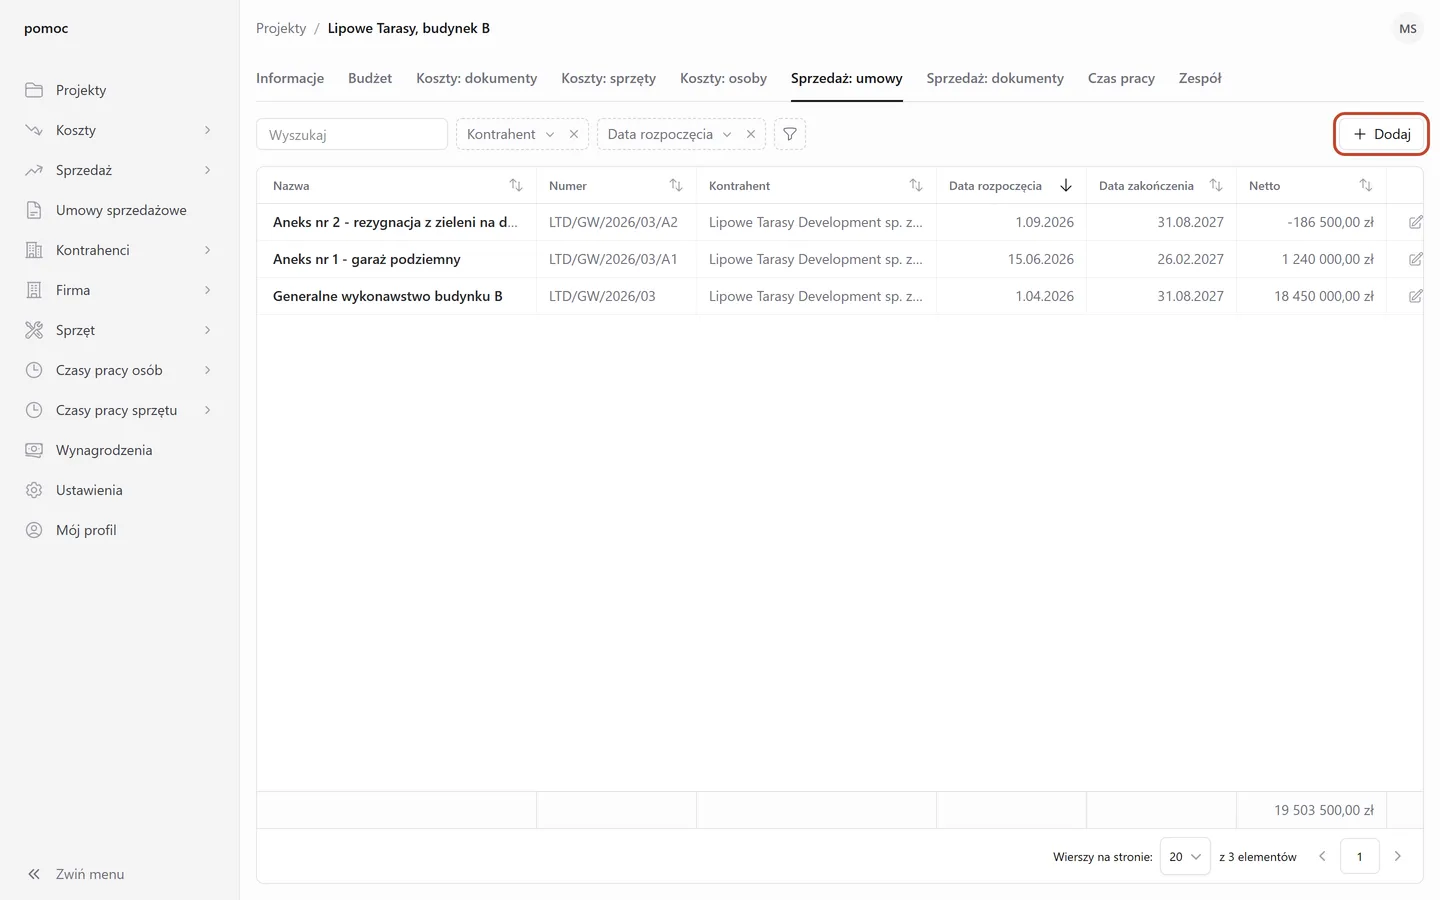The width and height of the screenshot is (1440, 900).
Task: Go to next page arrow
Action: pos(1398,856)
